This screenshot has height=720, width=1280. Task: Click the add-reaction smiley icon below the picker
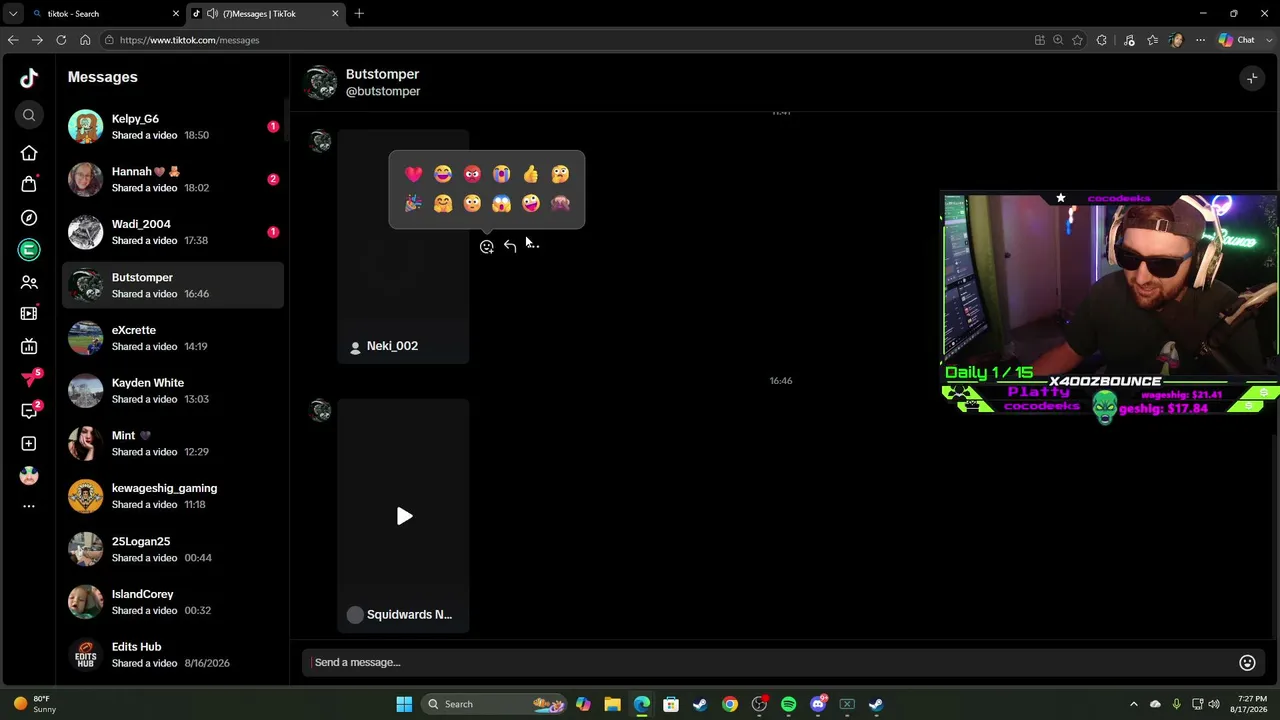coord(487,246)
